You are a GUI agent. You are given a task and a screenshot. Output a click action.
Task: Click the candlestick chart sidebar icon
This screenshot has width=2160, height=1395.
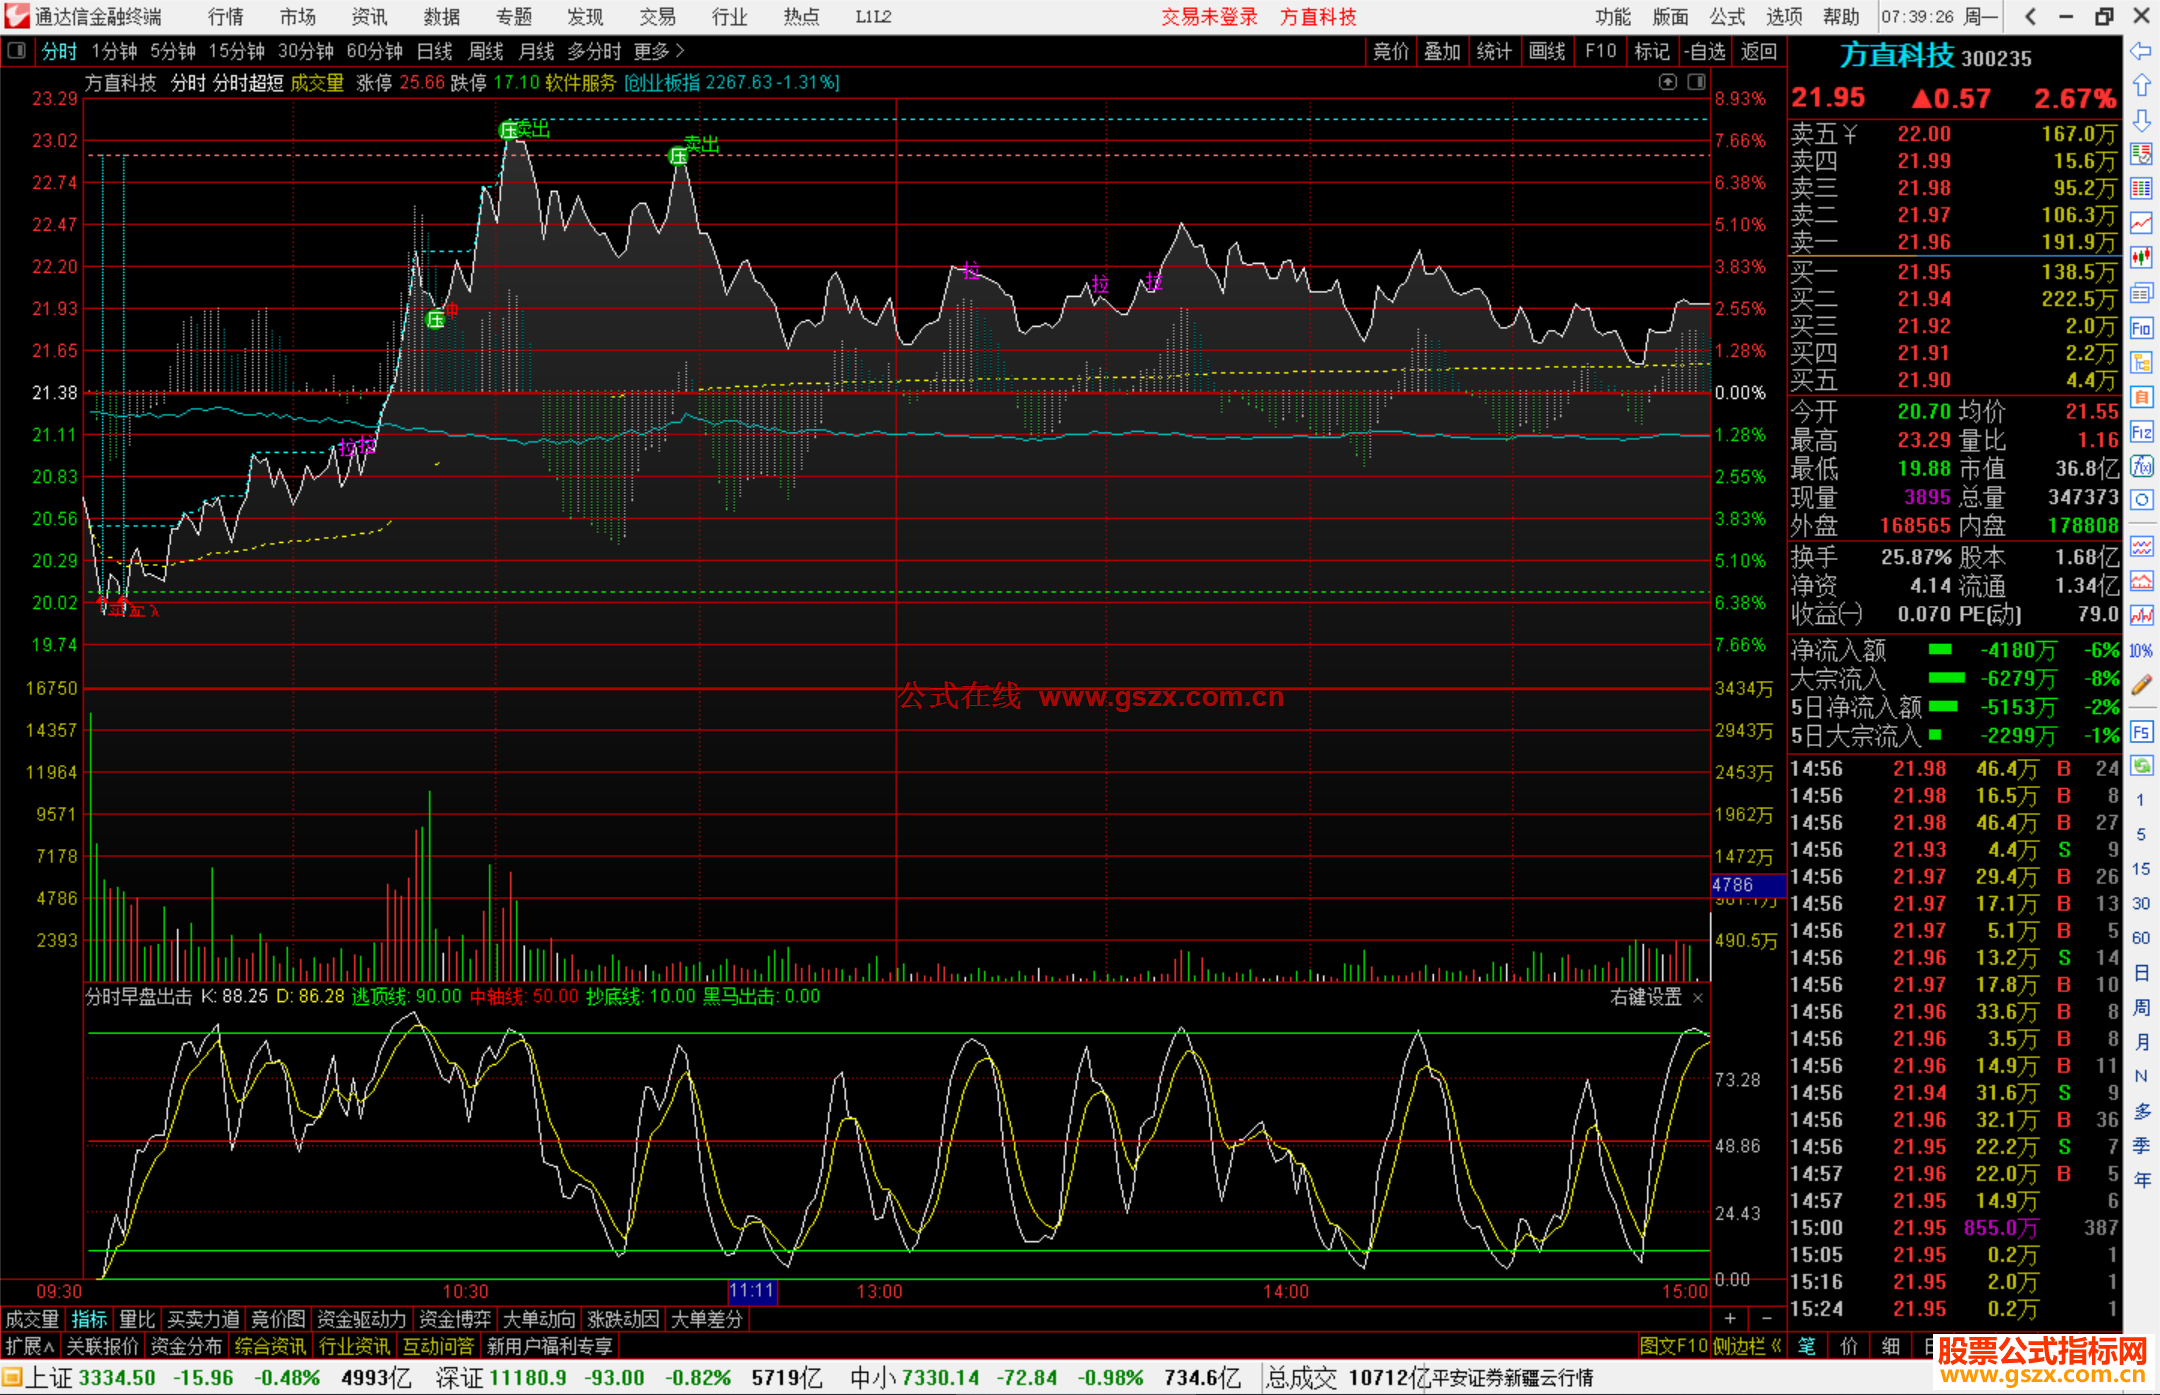2141,257
